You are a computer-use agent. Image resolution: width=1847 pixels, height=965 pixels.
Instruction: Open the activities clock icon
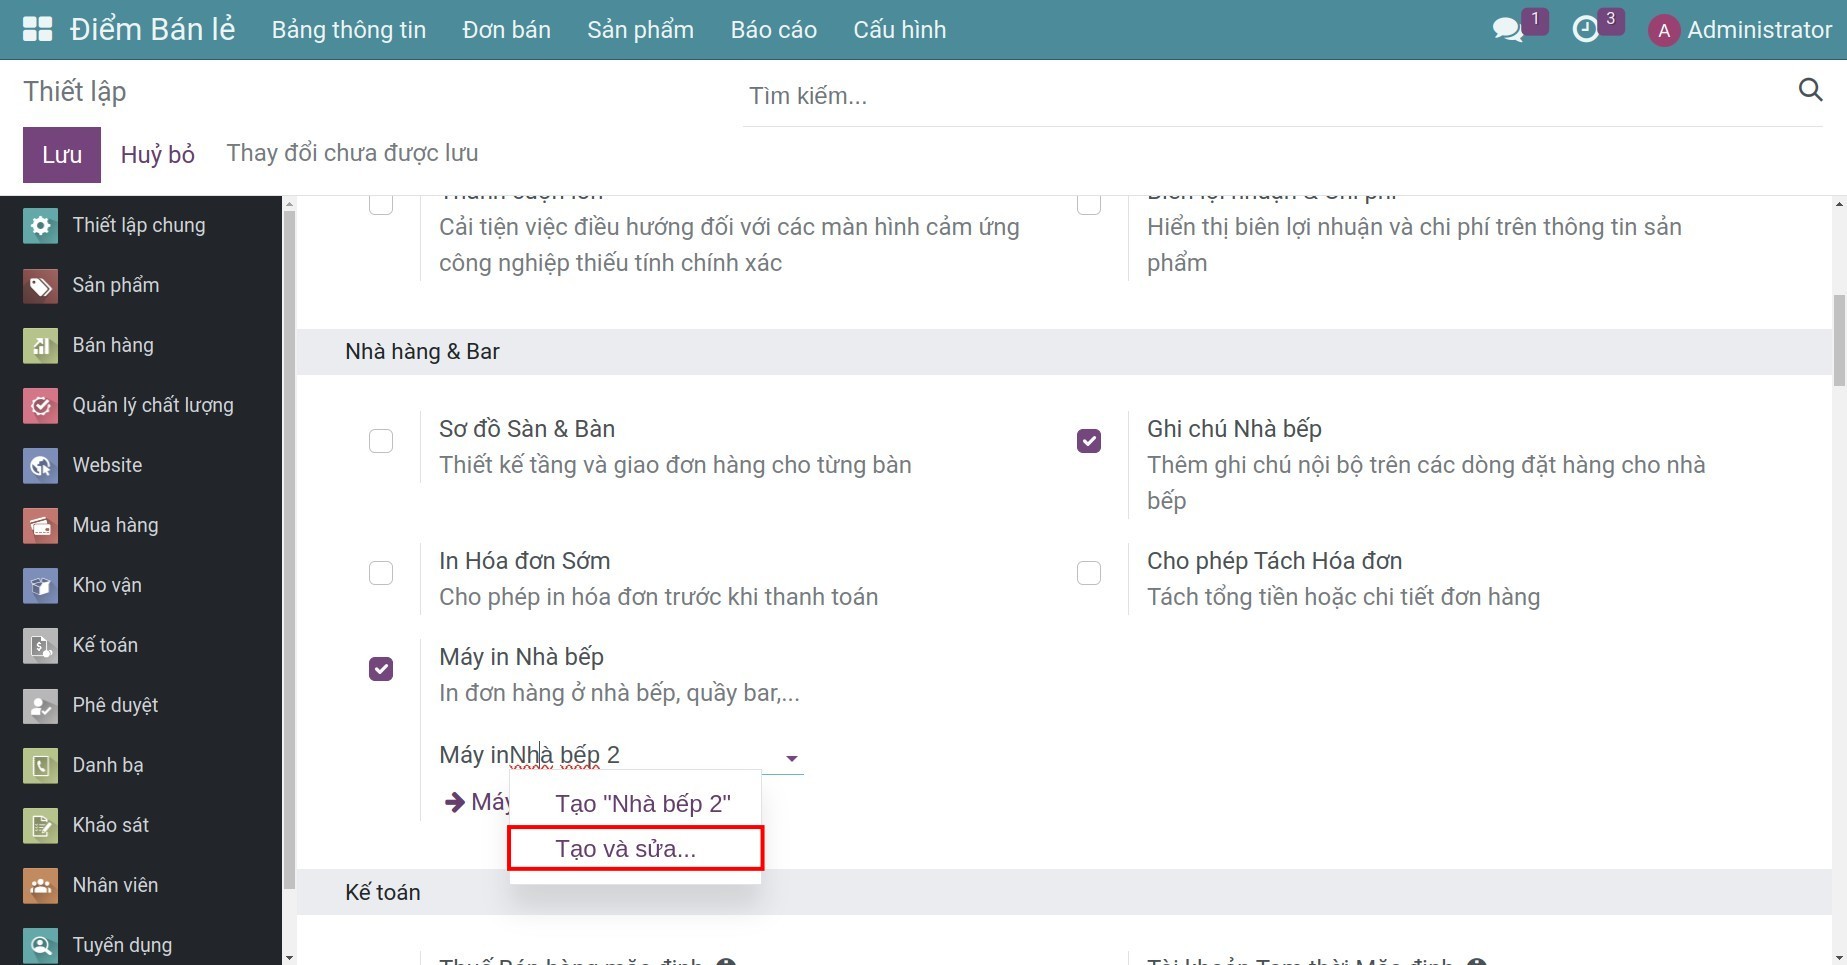click(1586, 30)
